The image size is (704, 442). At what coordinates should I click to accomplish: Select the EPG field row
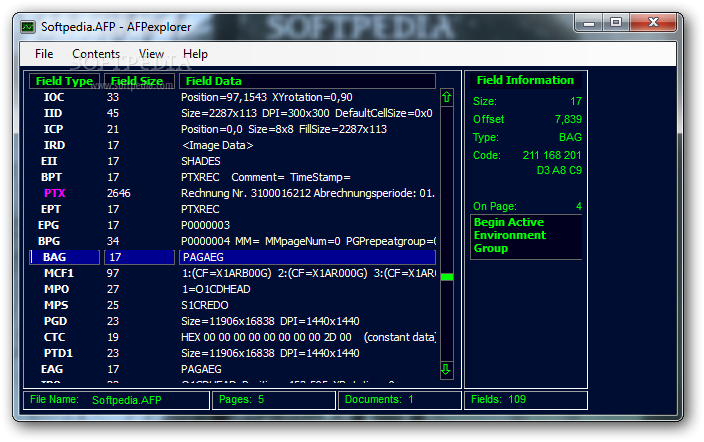tap(233, 225)
